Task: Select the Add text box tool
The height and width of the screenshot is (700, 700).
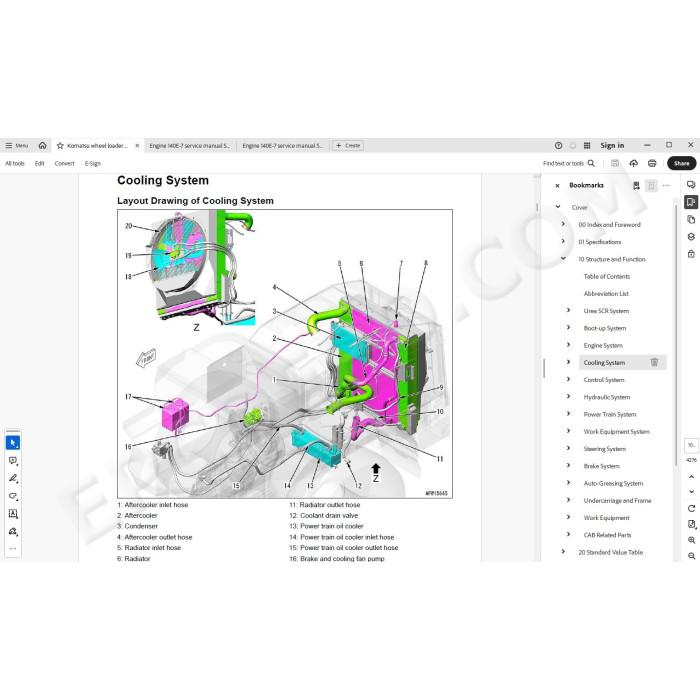Action: point(13,514)
